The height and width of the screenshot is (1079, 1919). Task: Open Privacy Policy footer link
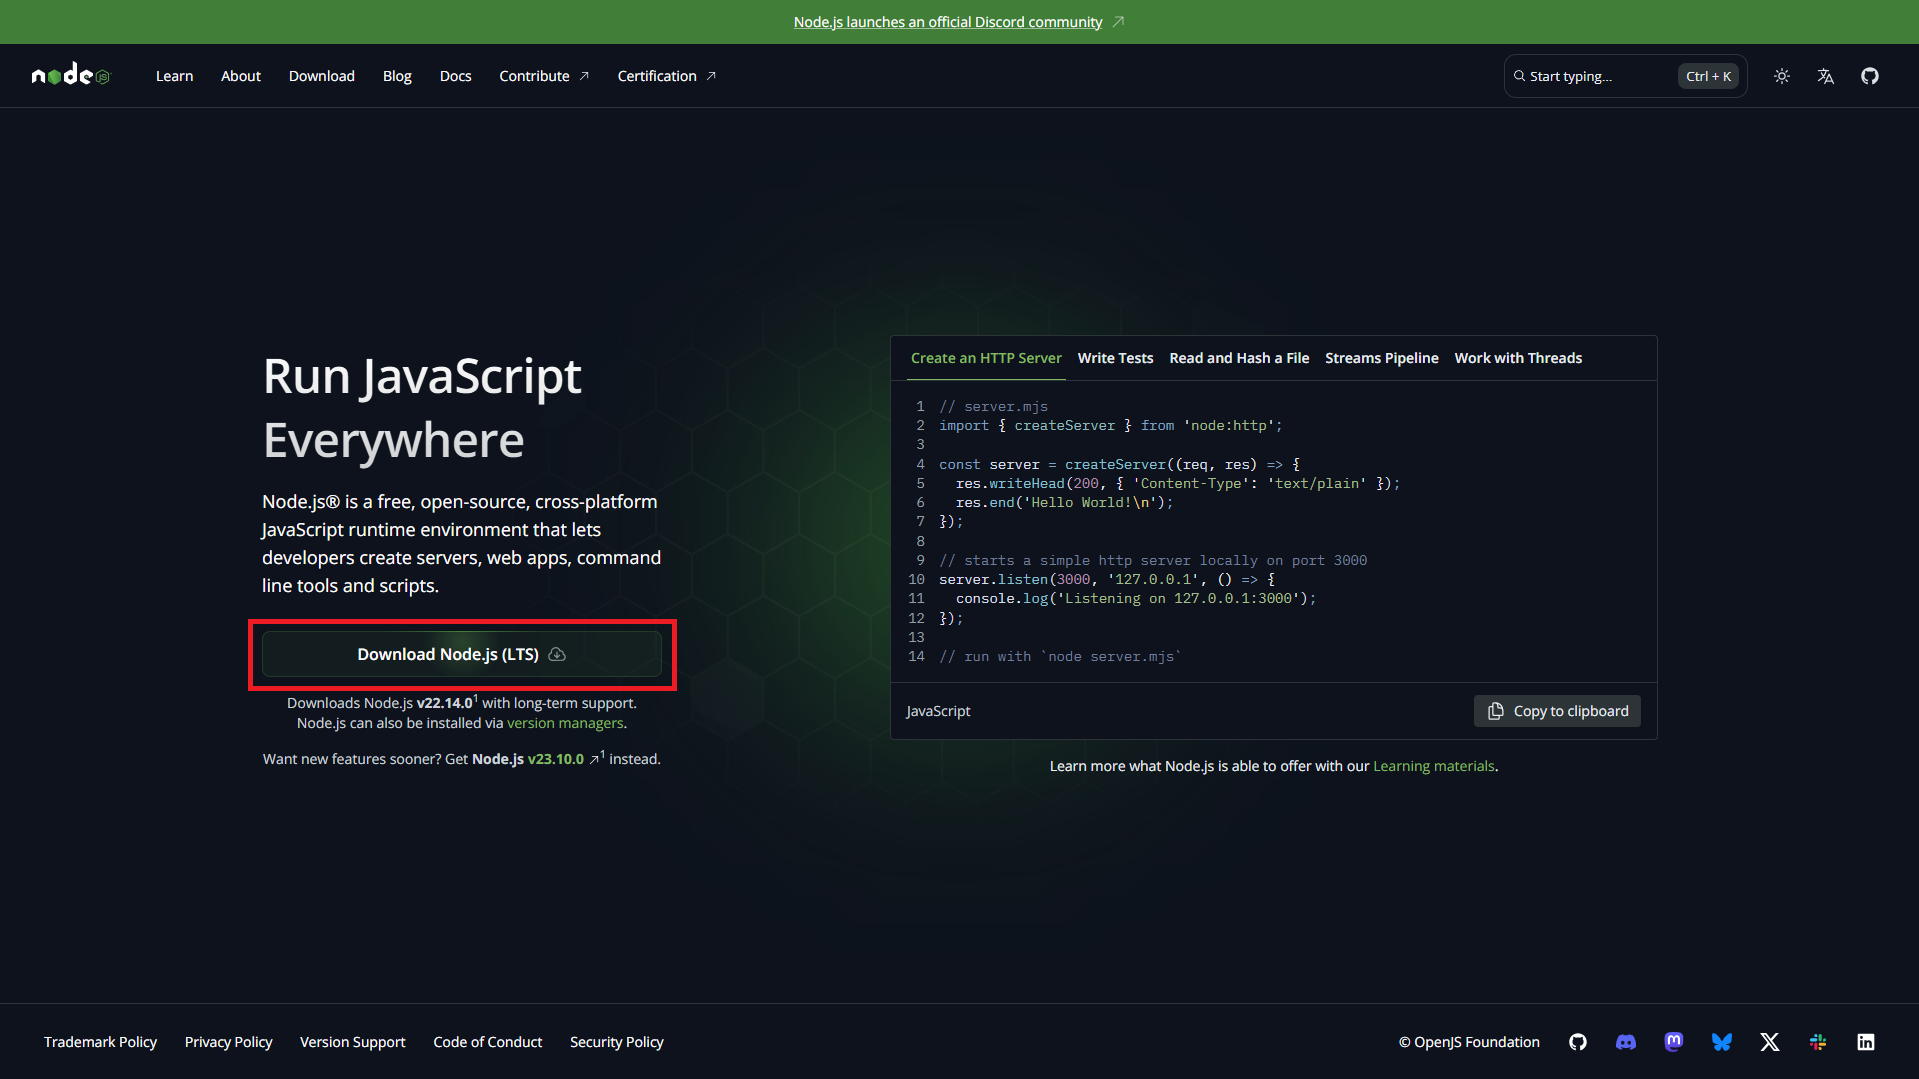pyautogui.click(x=228, y=1042)
